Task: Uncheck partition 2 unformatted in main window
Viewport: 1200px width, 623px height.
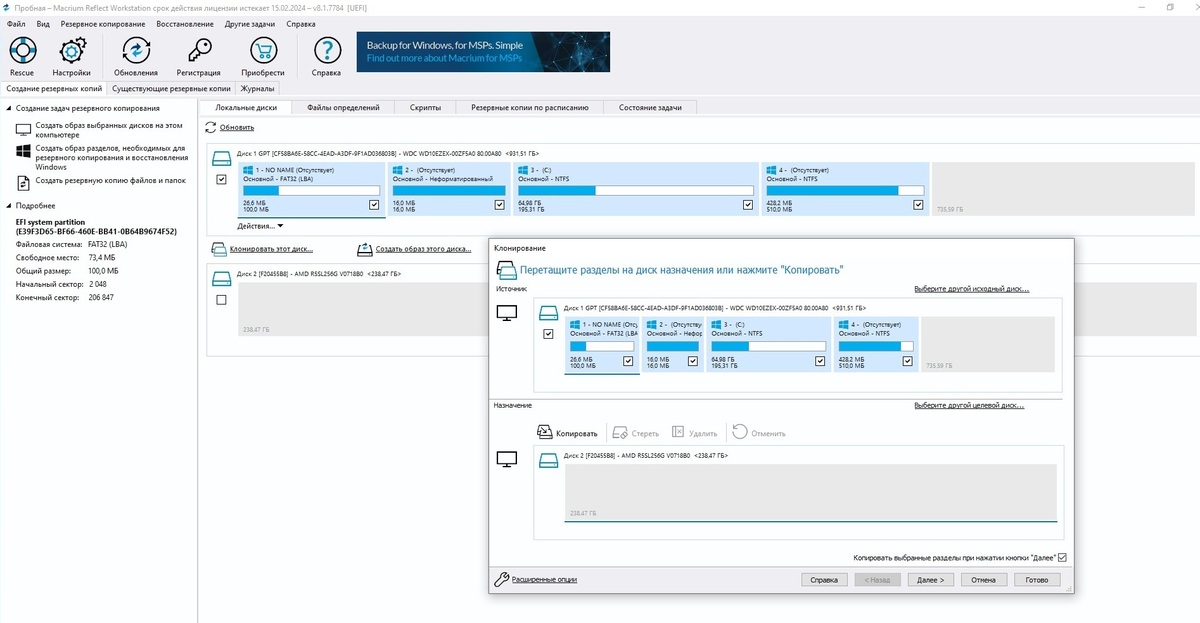Action: pos(499,205)
